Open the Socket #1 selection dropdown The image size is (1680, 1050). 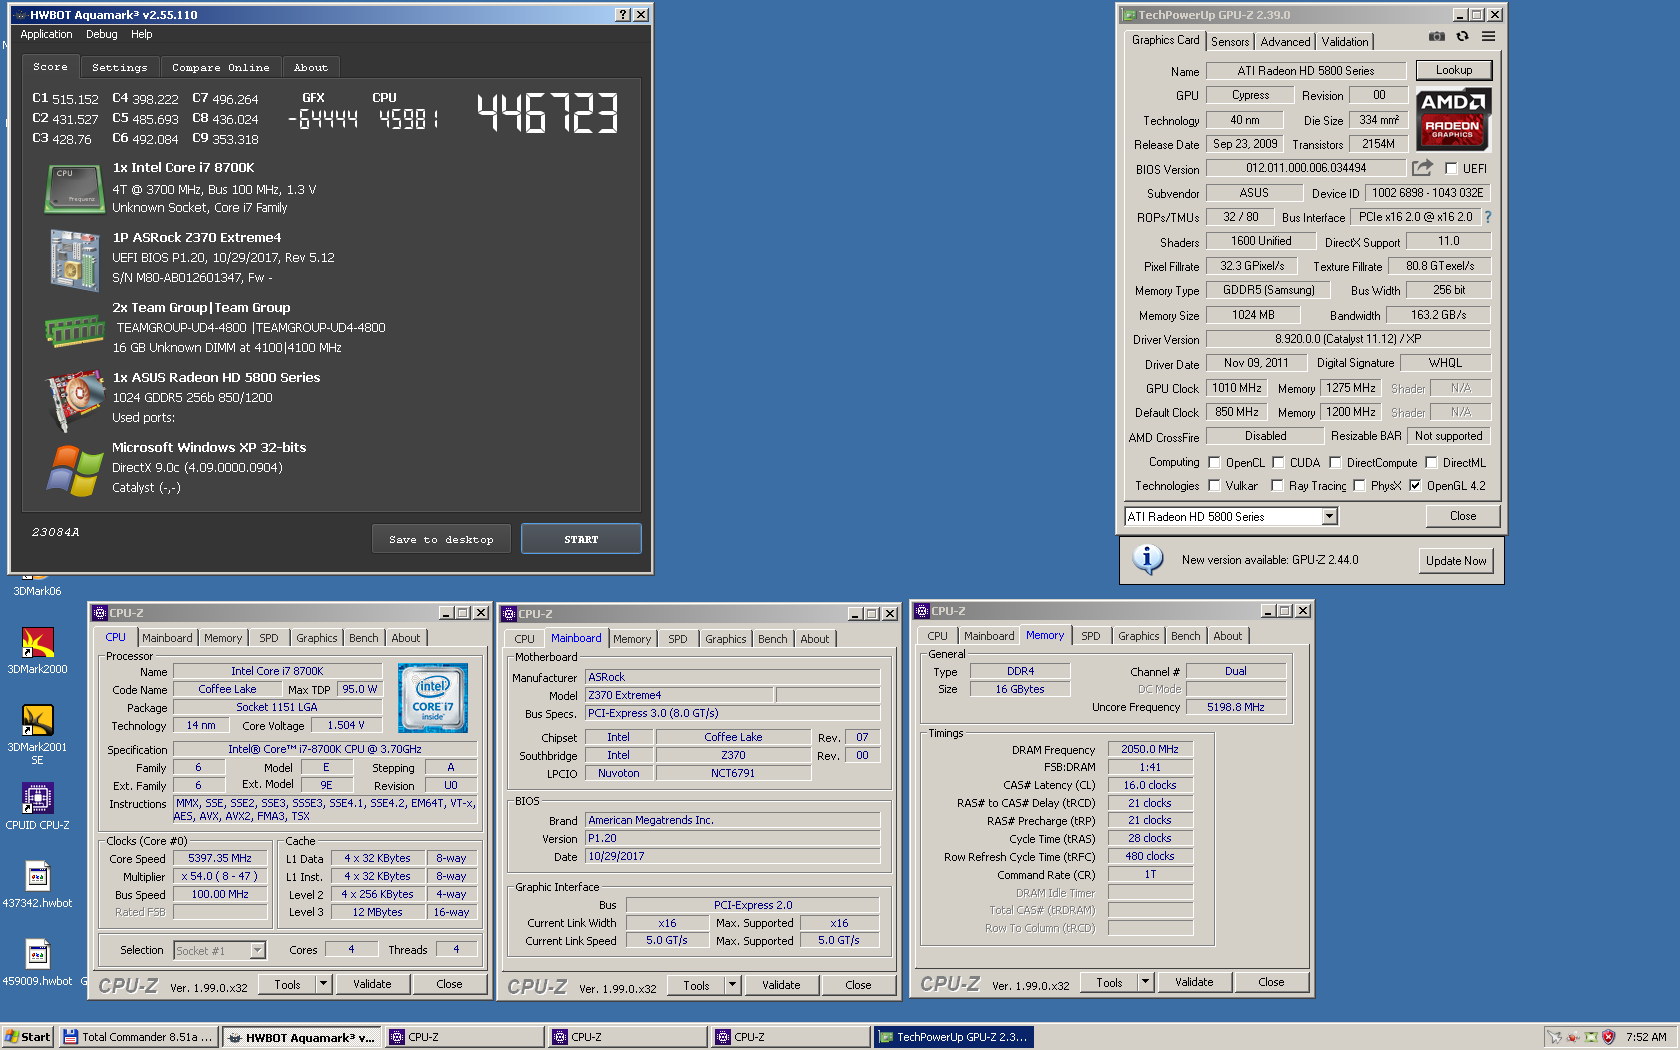click(257, 951)
